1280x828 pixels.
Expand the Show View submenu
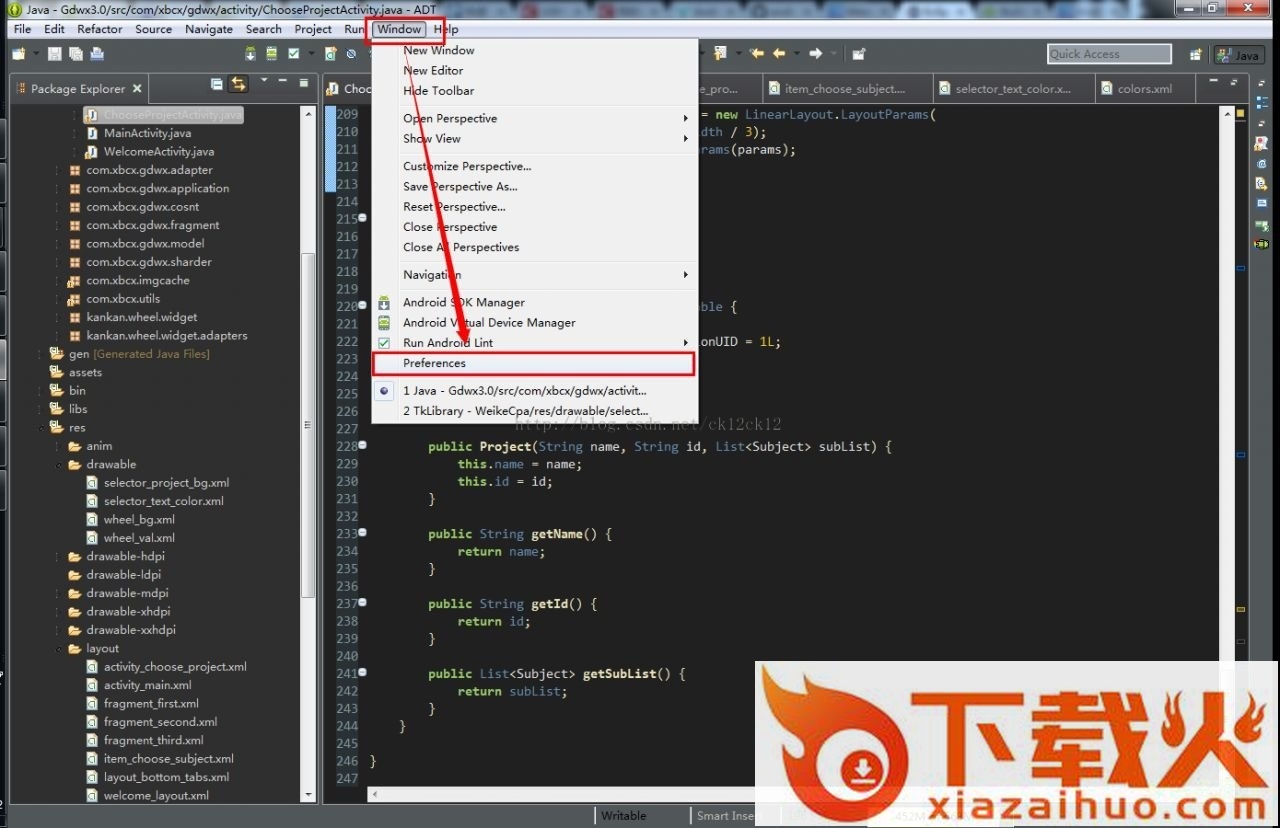[533, 138]
